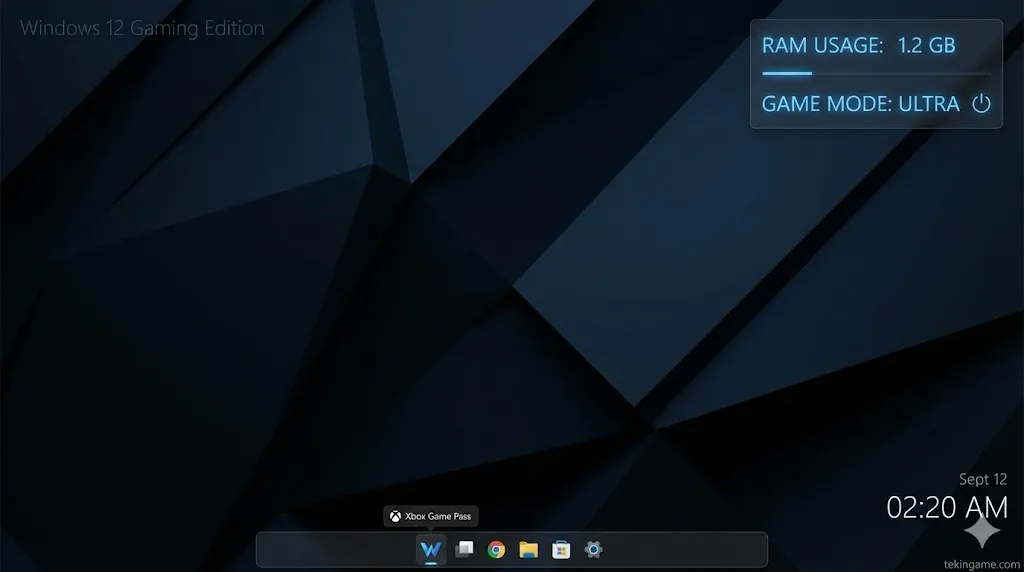Viewport: 1024px width, 572px height.
Task: Open the clock showing 02:20 AM
Action: click(946, 507)
